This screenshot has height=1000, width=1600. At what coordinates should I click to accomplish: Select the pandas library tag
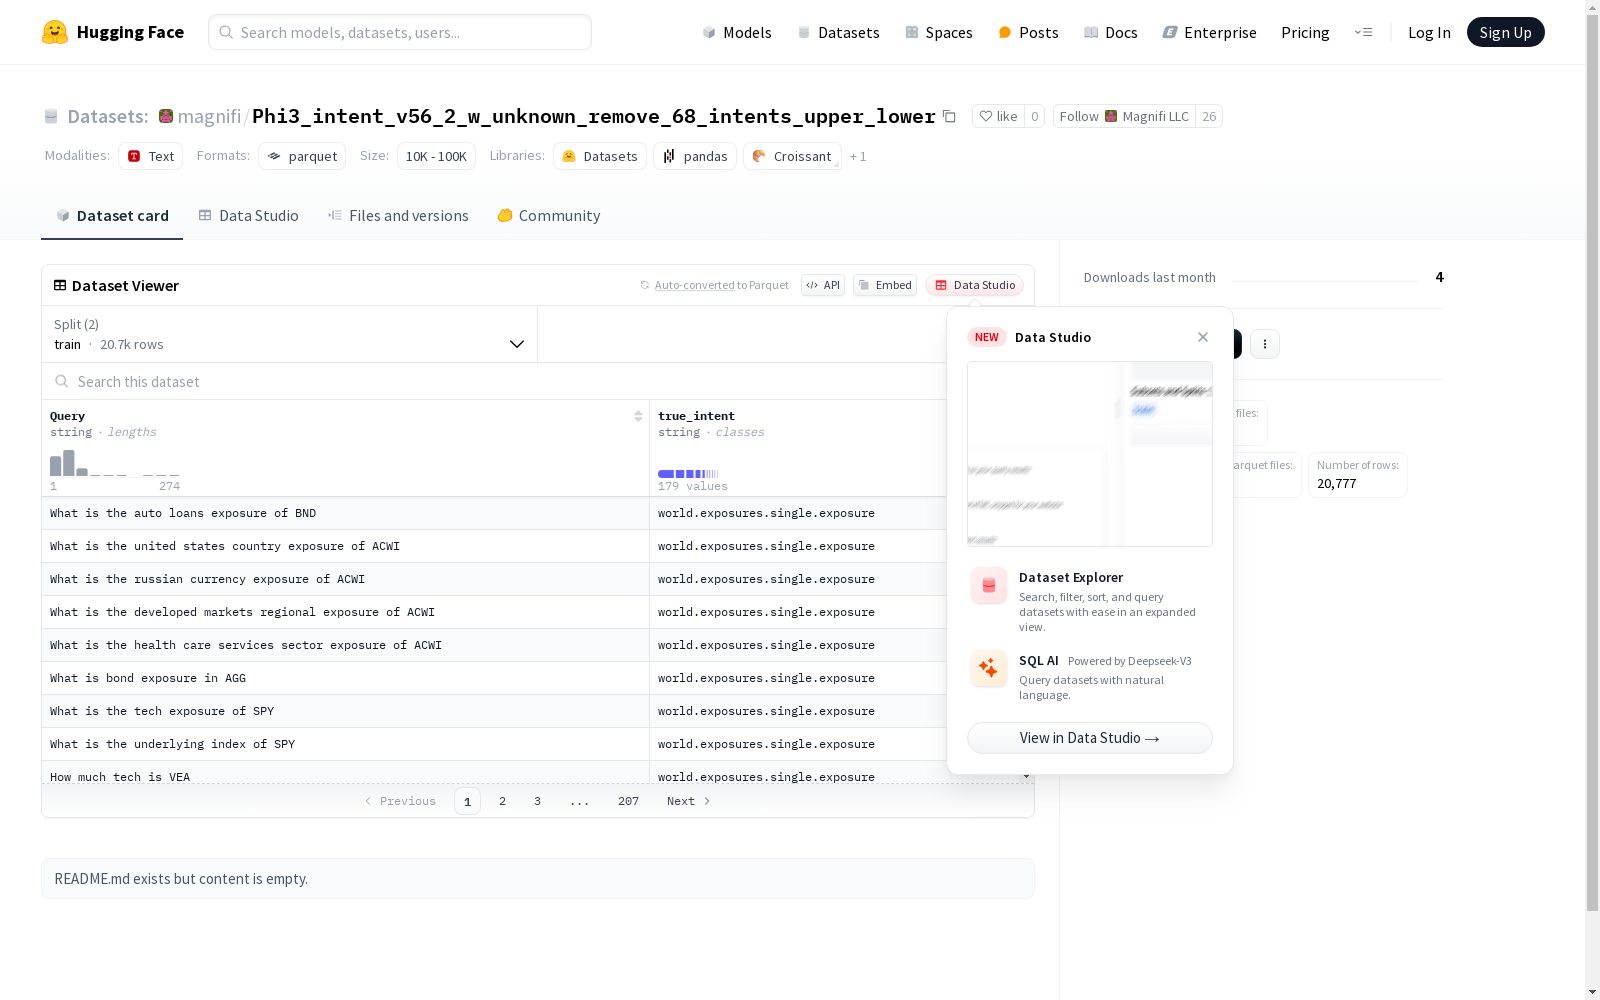click(695, 156)
